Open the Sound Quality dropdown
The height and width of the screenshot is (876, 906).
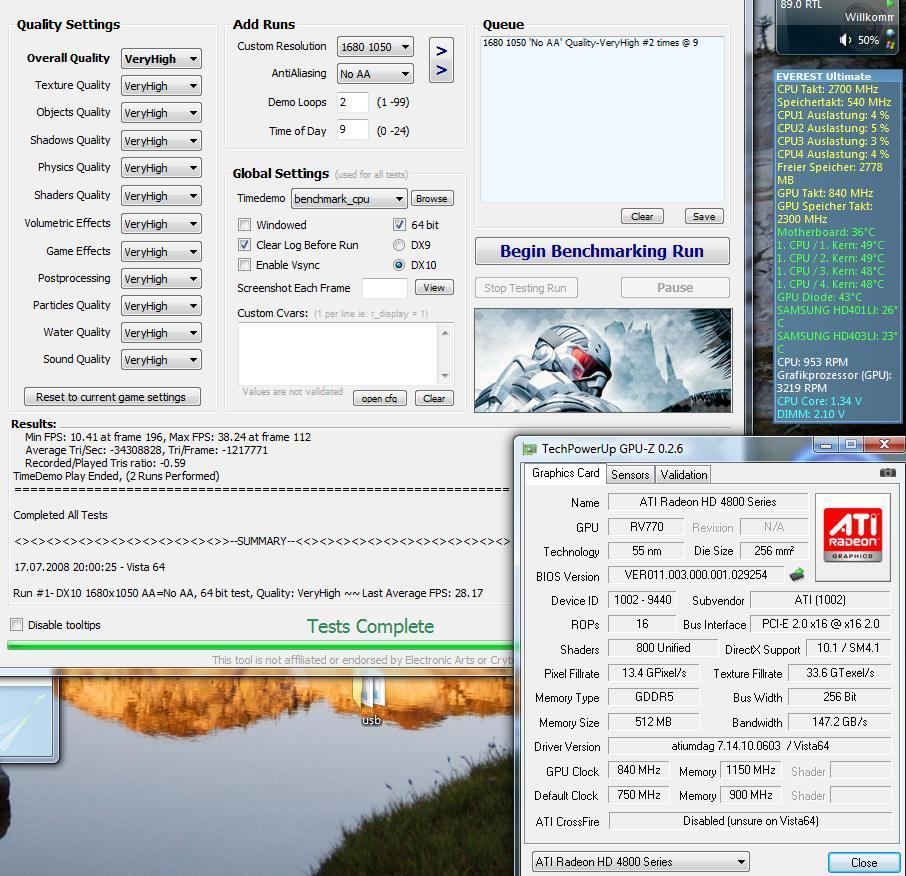(x=161, y=360)
